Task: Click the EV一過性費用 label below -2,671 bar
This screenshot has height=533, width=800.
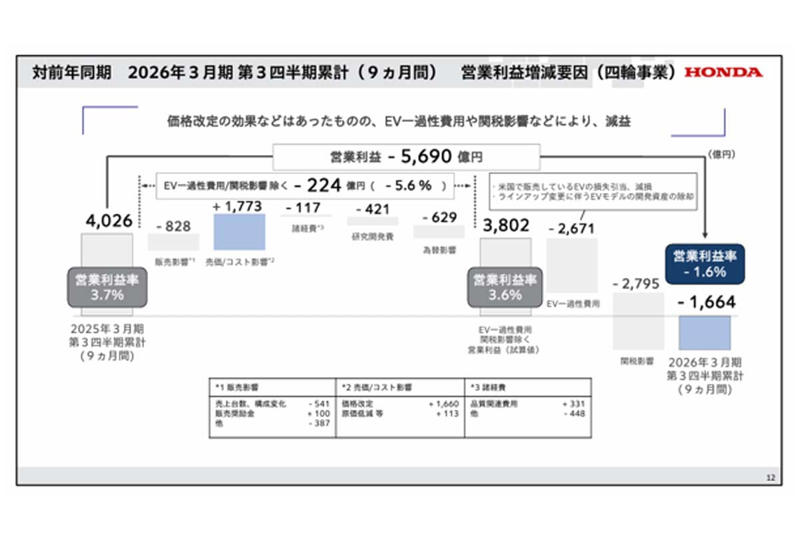Action: coord(572,304)
